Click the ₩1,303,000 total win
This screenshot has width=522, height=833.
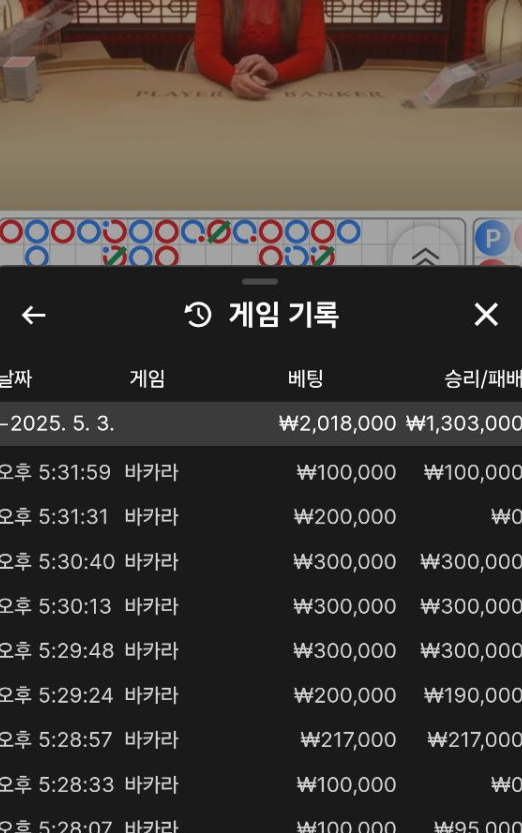pyautogui.click(x=464, y=423)
